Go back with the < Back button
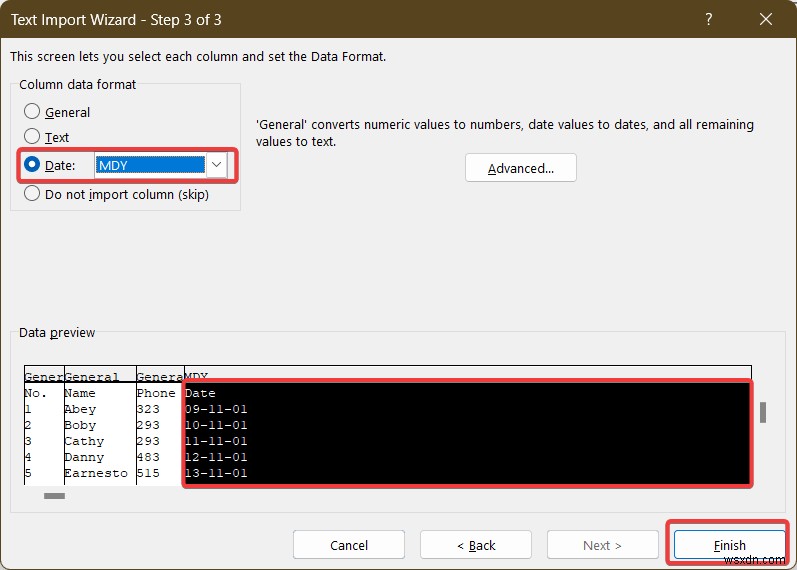The image size is (797, 570). click(x=476, y=545)
